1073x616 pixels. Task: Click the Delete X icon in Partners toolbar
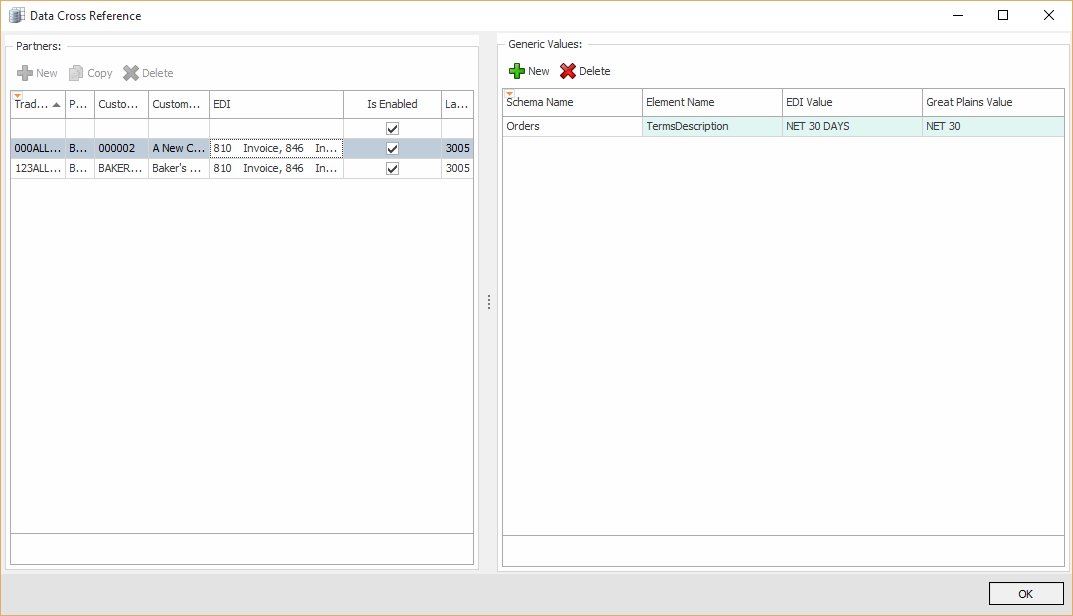tap(131, 73)
